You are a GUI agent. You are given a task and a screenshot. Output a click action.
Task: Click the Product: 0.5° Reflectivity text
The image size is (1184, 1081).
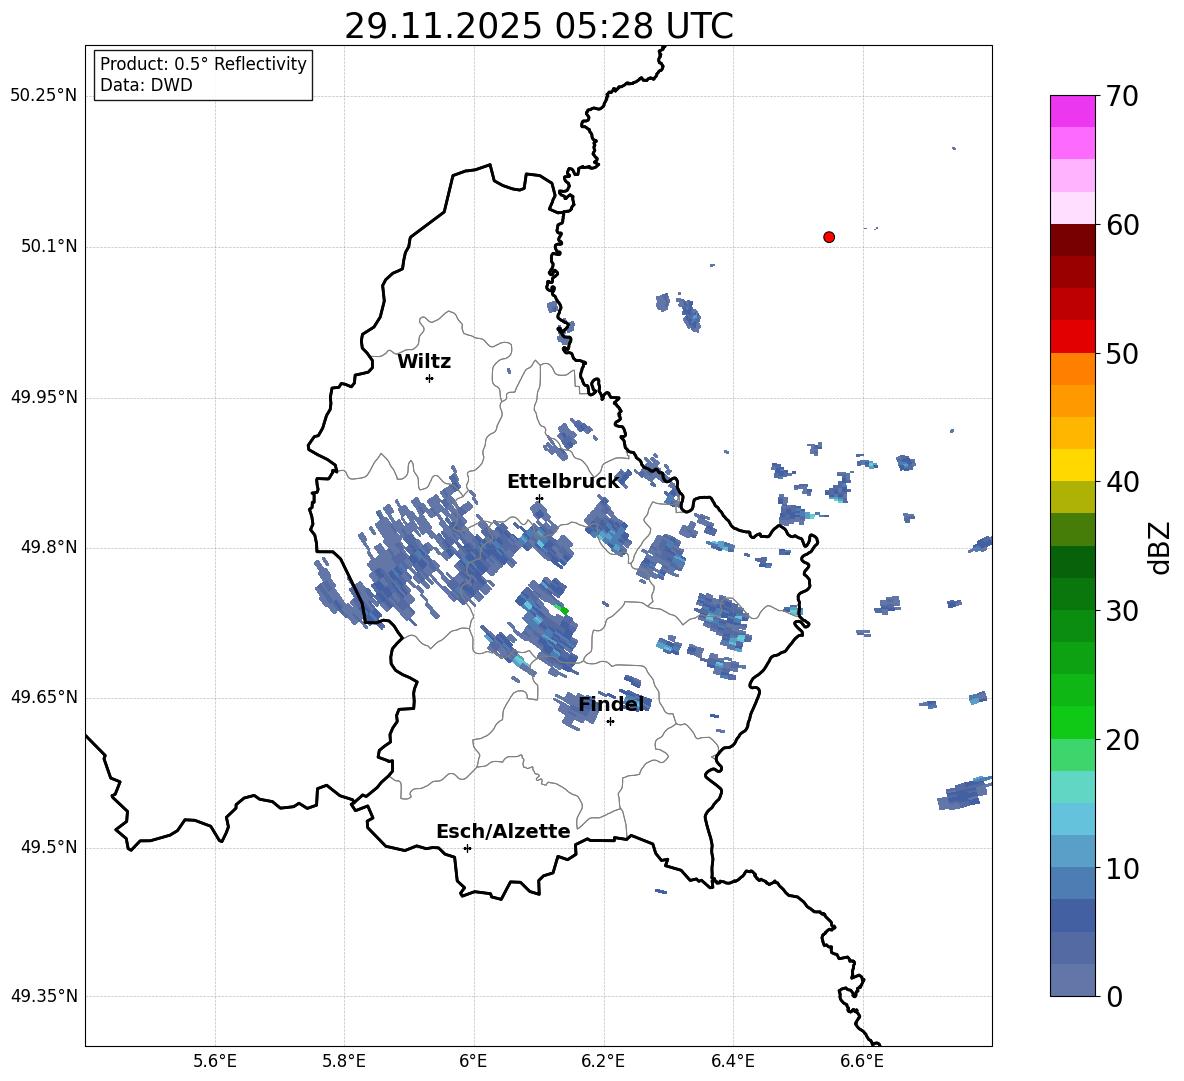pos(203,64)
